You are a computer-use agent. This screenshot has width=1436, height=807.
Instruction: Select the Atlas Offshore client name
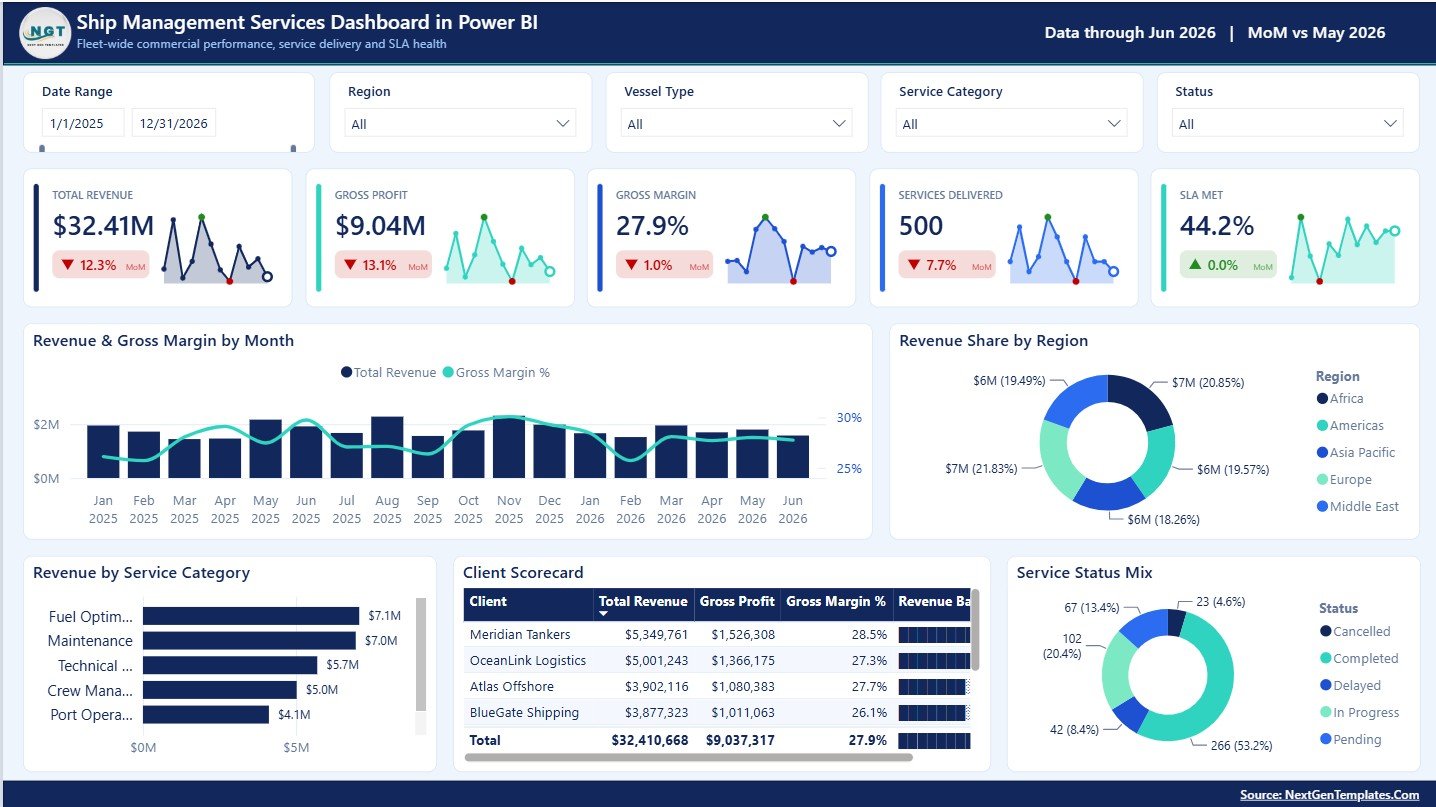511,687
